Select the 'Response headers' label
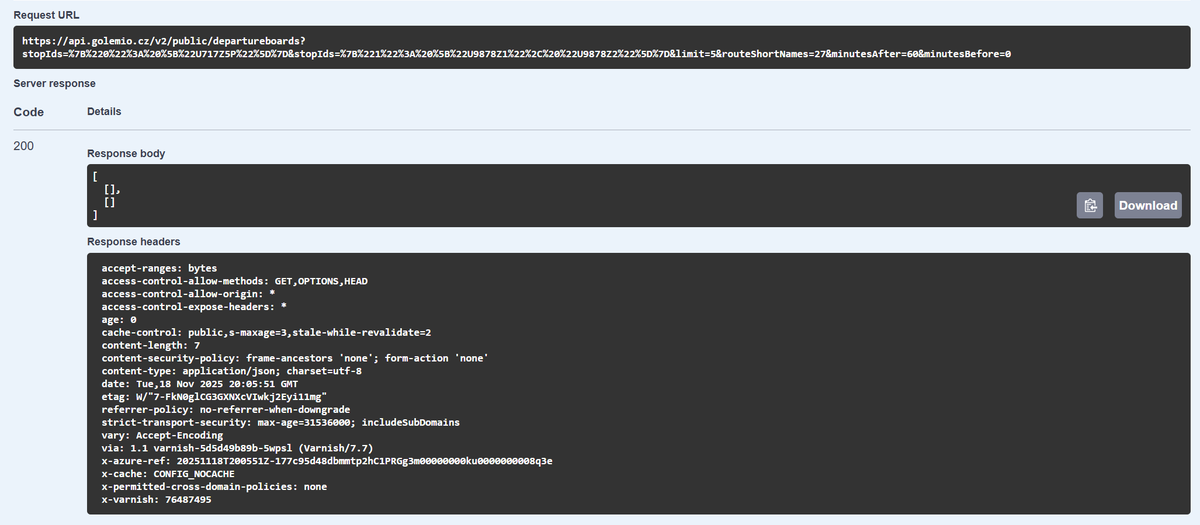Screen dimensions: 1200x525 pyautogui.click(x=133, y=242)
